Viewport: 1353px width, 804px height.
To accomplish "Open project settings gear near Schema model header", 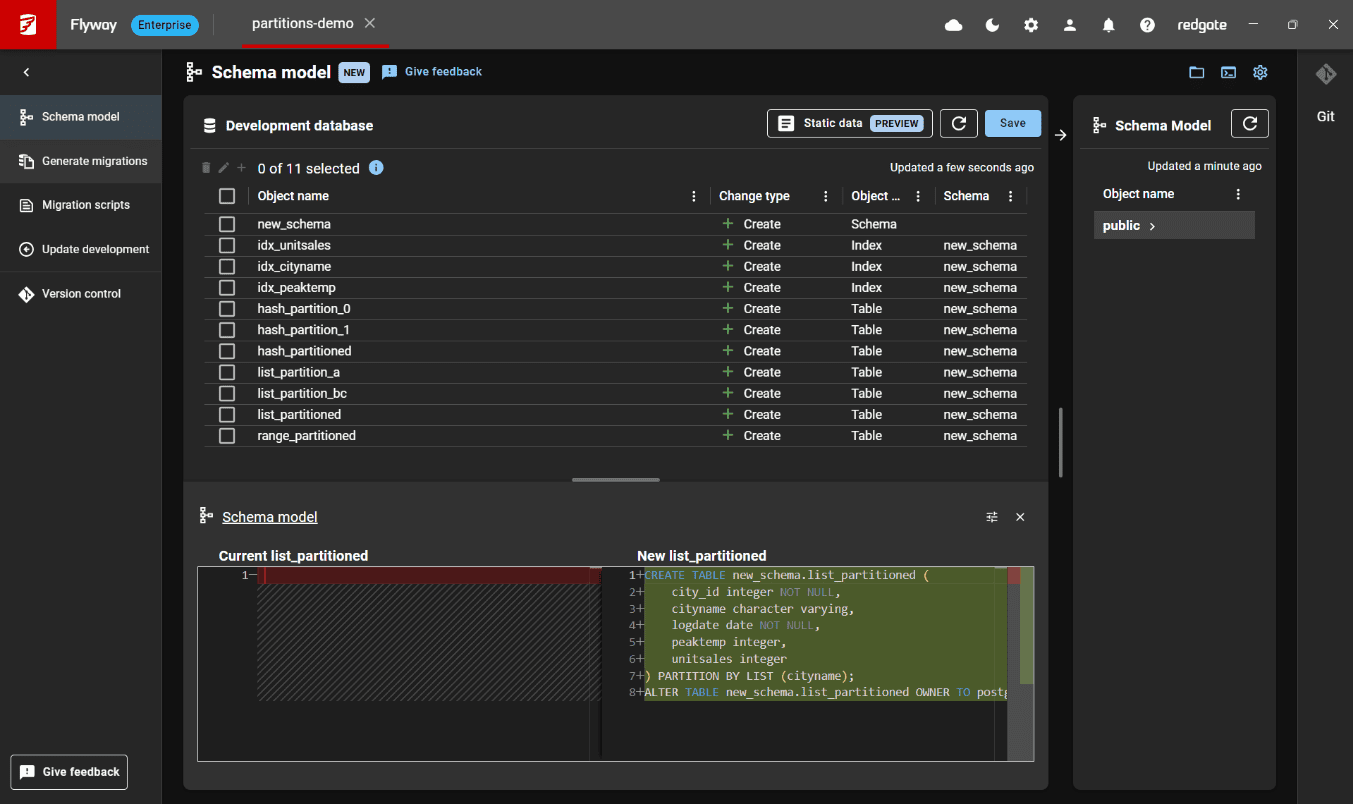I will (x=1260, y=72).
